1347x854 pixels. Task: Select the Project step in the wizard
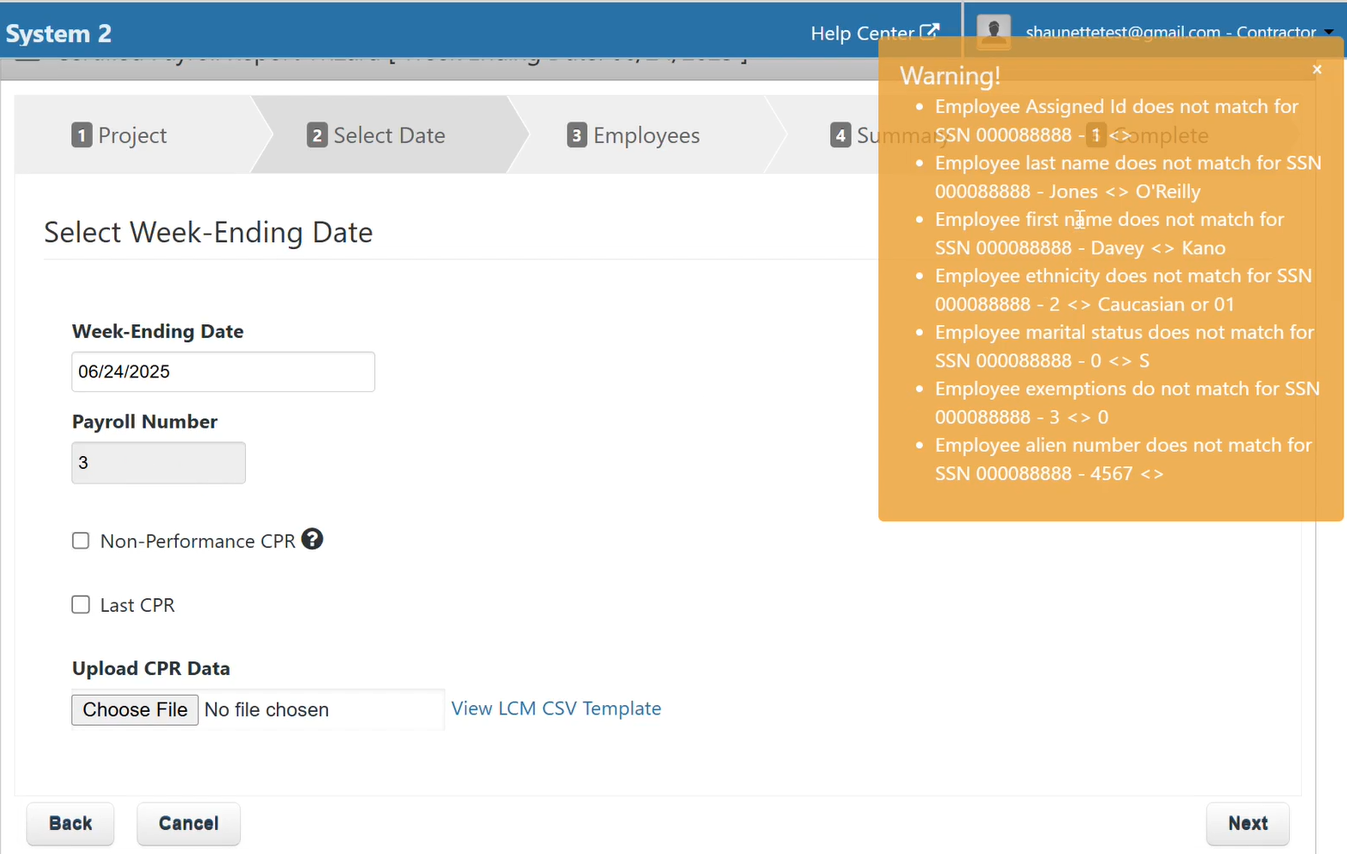[119, 135]
